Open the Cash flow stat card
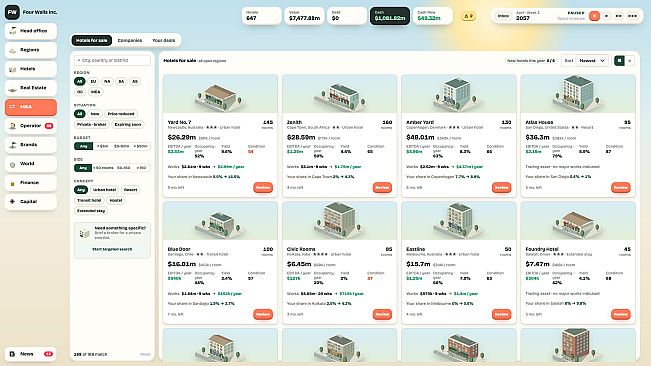The width and height of the screenshot is (651, 366). point(433,16)
